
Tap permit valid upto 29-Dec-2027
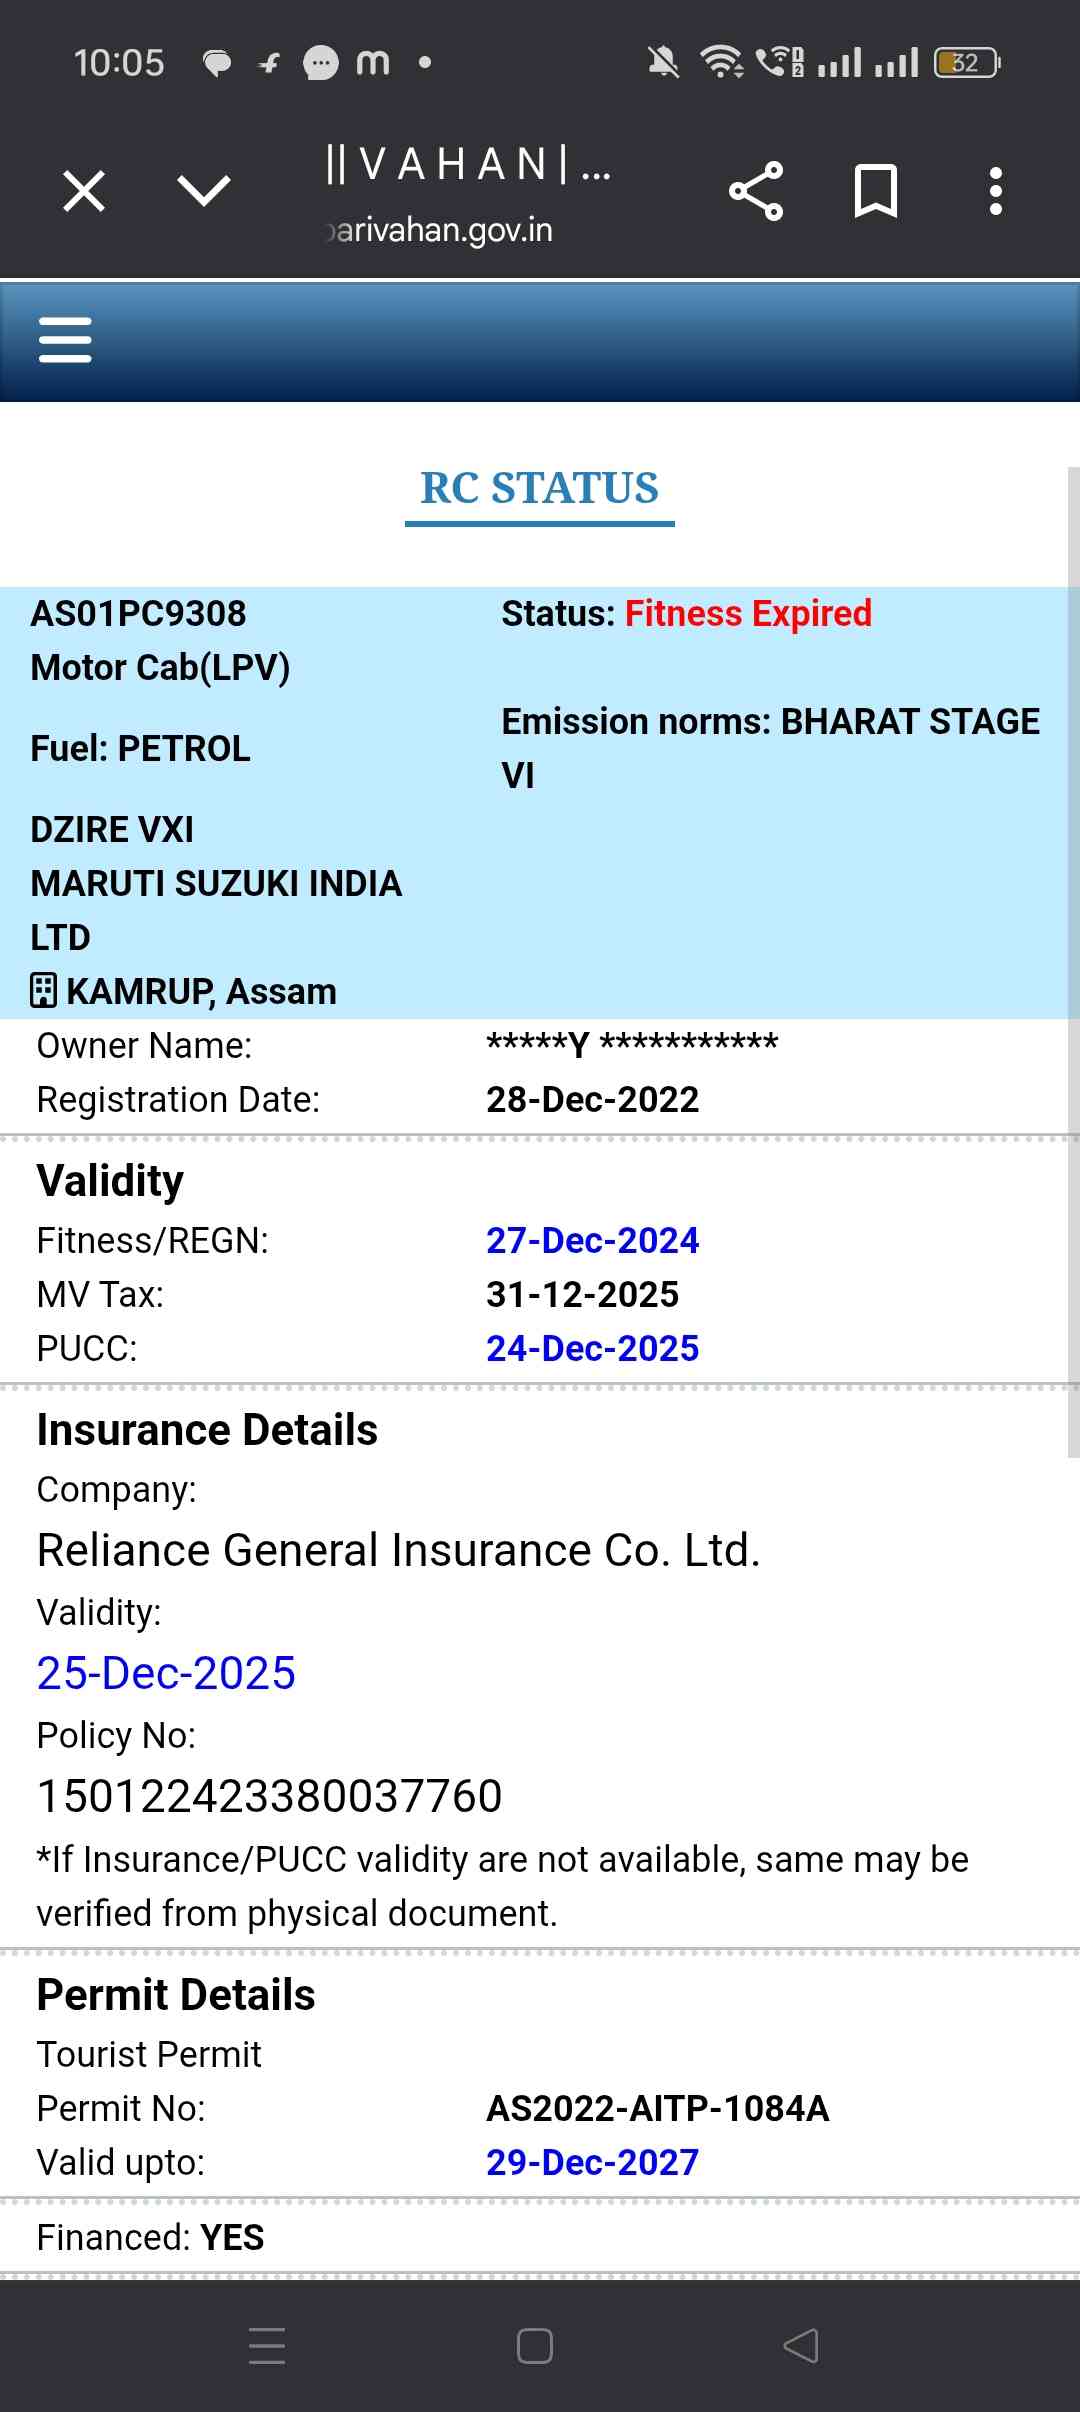point(592,2162)
